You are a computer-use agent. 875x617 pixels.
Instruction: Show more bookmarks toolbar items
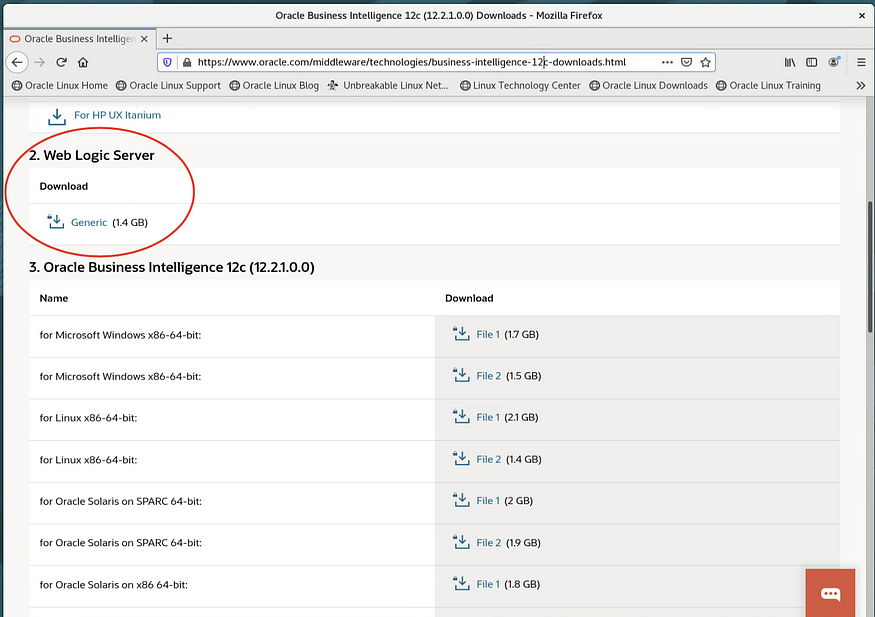[860, 85]
